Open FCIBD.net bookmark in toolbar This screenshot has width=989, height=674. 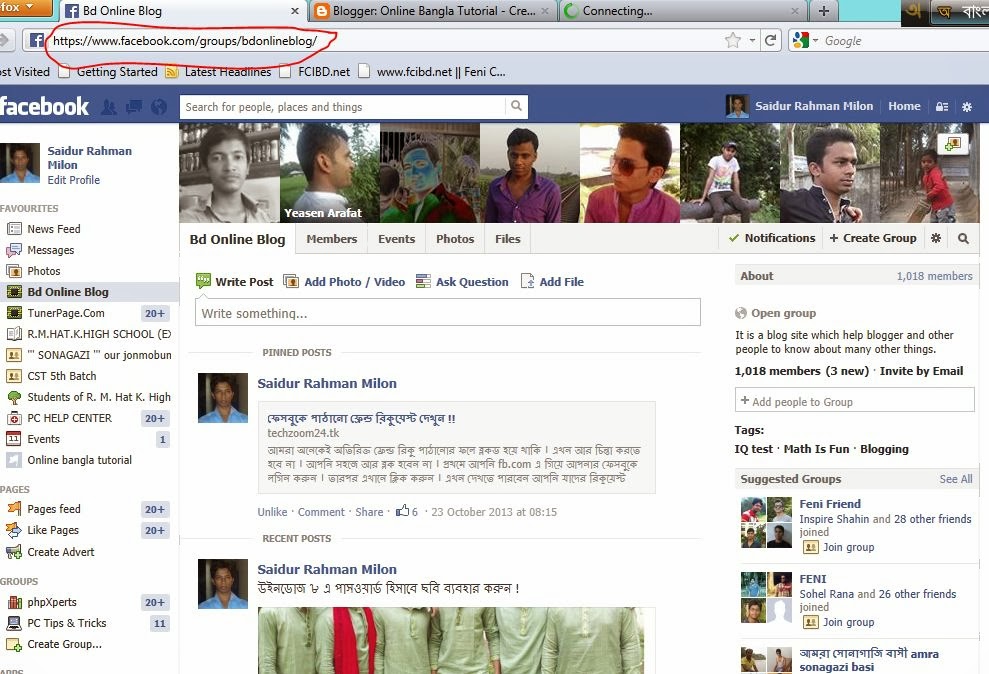click(316, 72)
